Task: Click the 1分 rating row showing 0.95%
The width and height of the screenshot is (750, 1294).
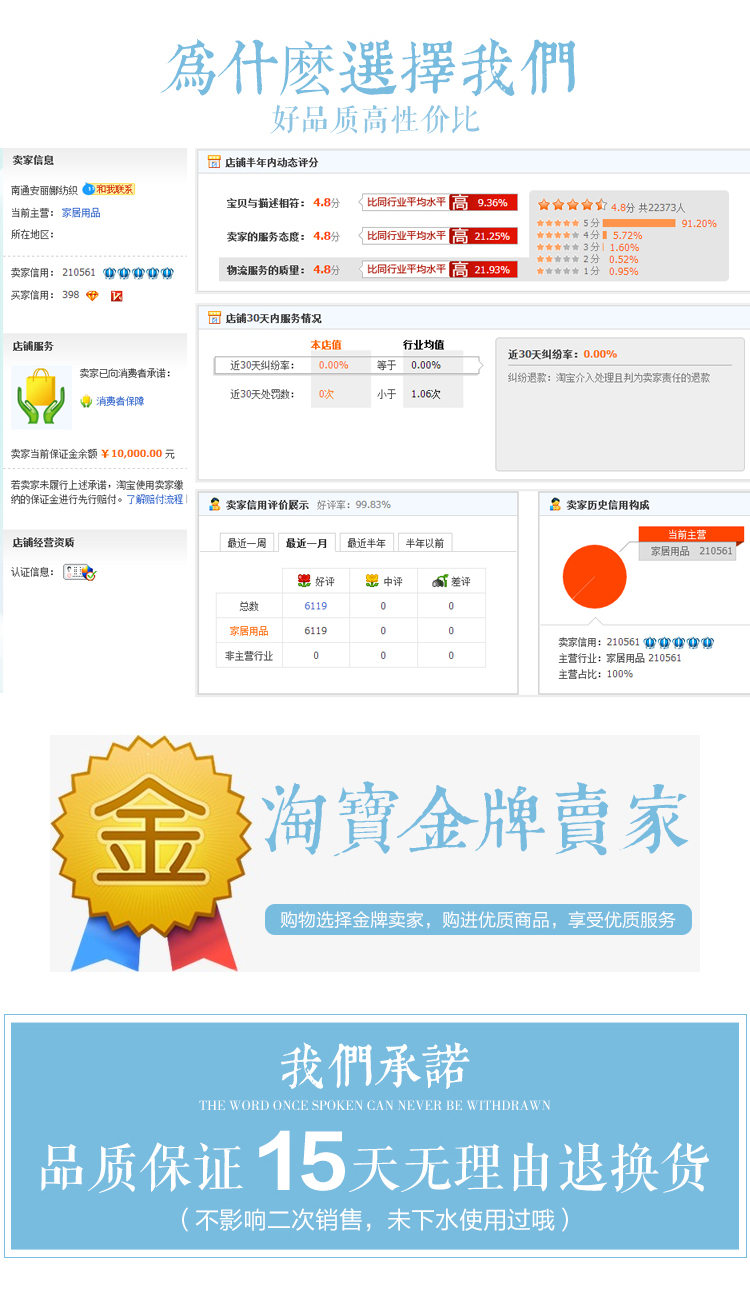Action: [588, 271]
